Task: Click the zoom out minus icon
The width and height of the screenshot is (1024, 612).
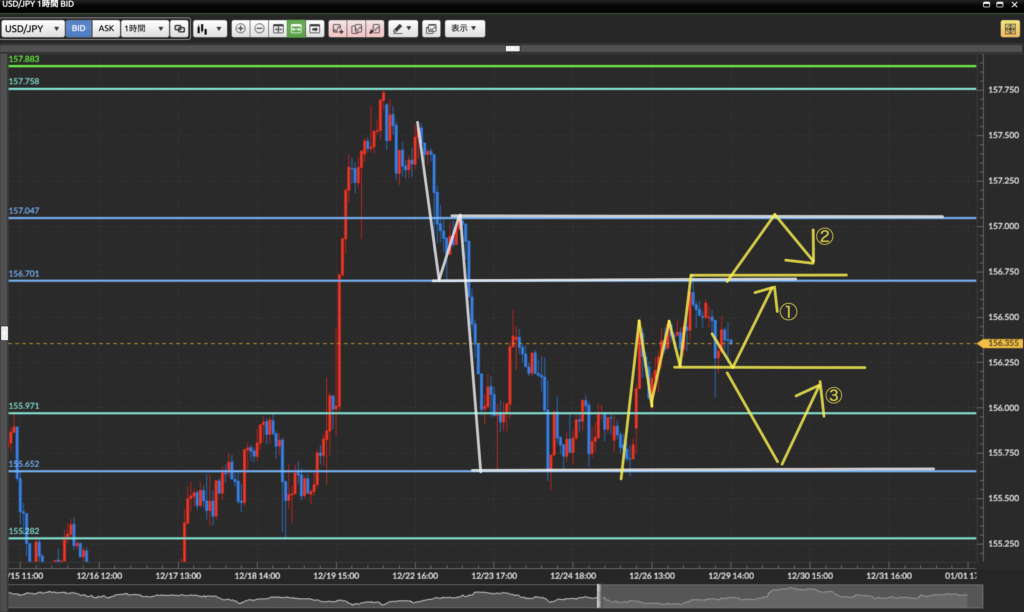Action: pos(259,29)
